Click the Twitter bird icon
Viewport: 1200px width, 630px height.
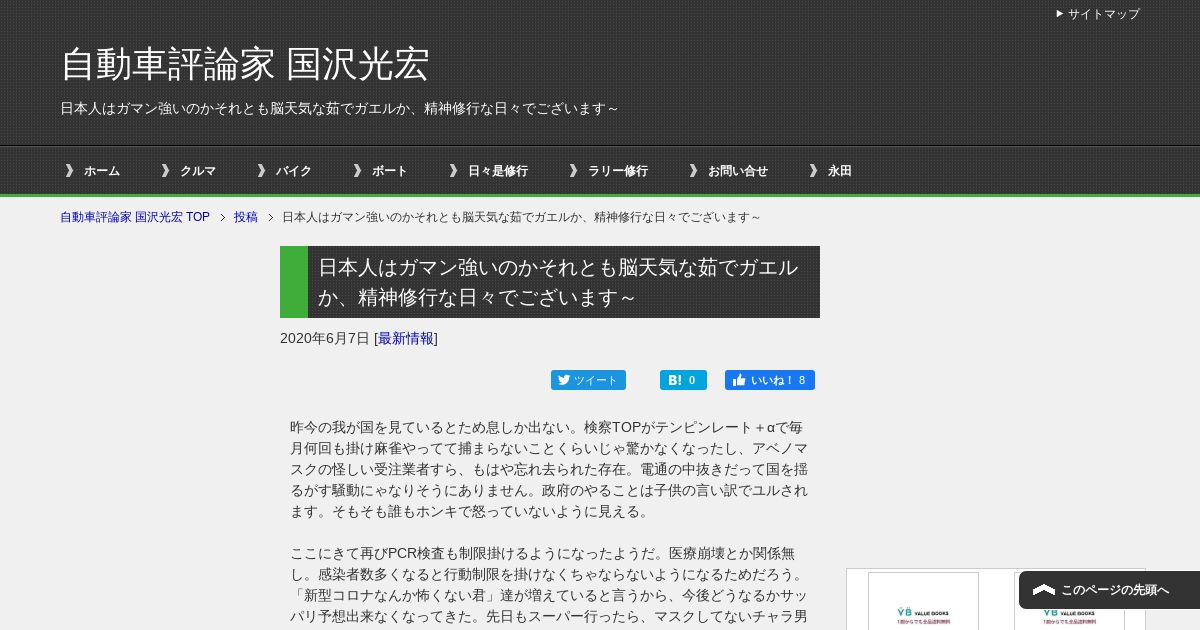[x=564, y=380]
